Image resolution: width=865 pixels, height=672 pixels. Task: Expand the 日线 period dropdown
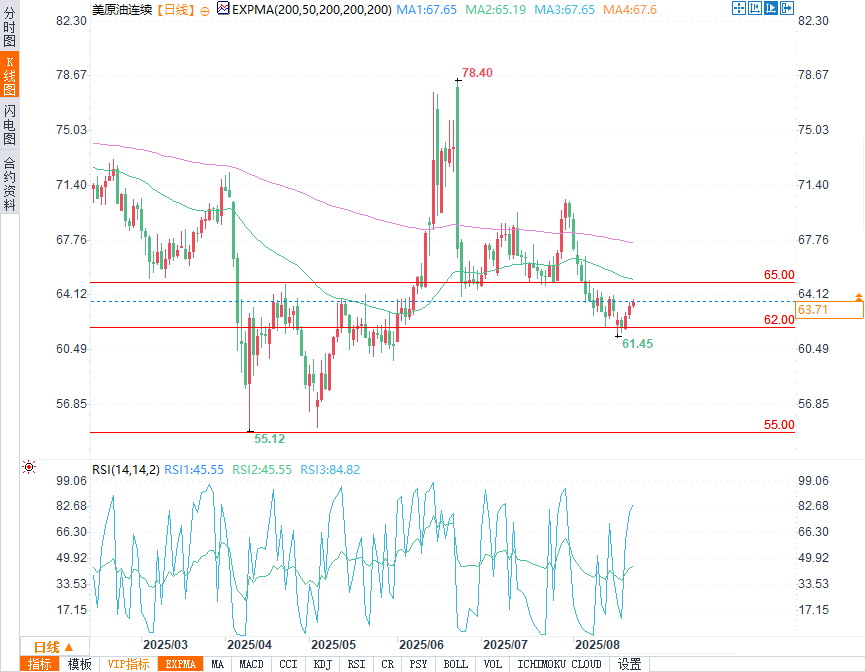55,647
